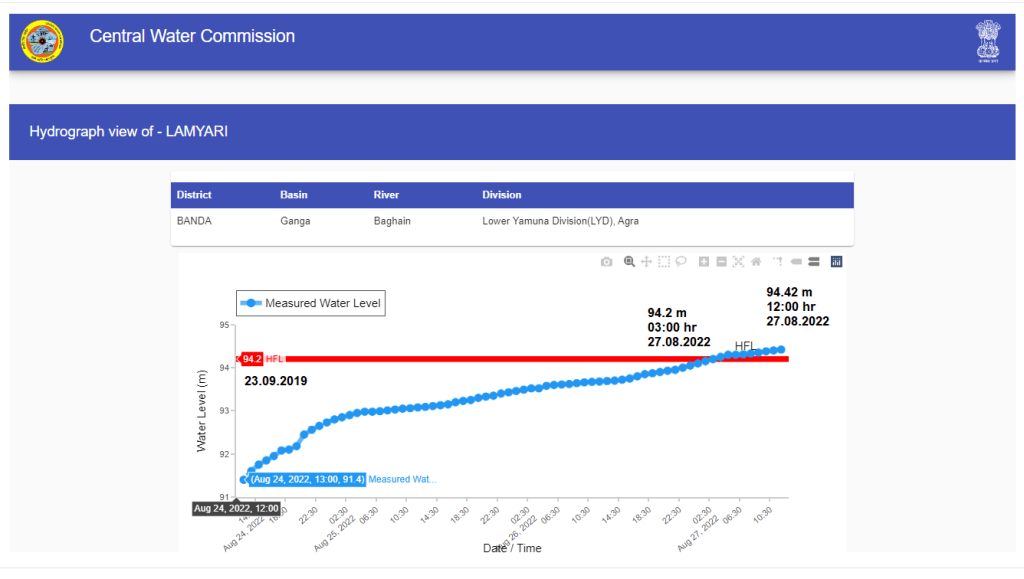Click the Central Water Commission logo
The image size is (1024, 579).
[x=41, y=41]
